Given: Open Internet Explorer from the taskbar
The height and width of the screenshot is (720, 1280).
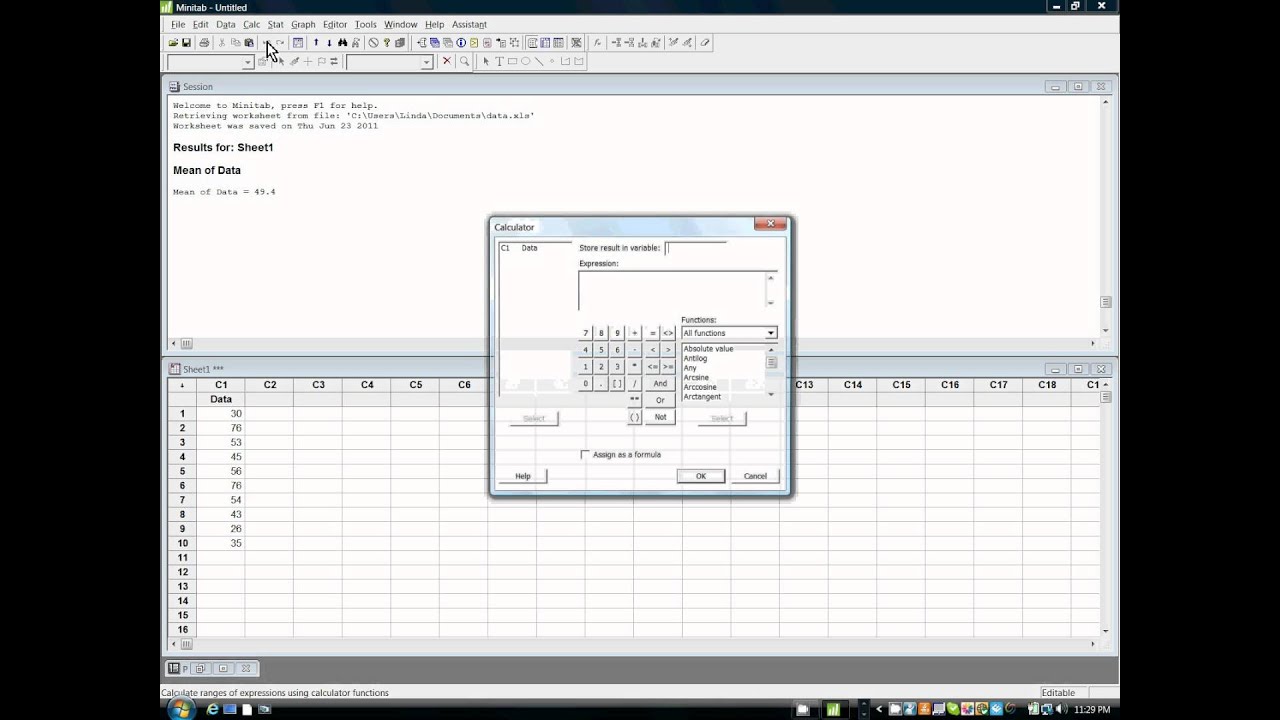Looking at the screenshot, I should pos(212,709).
